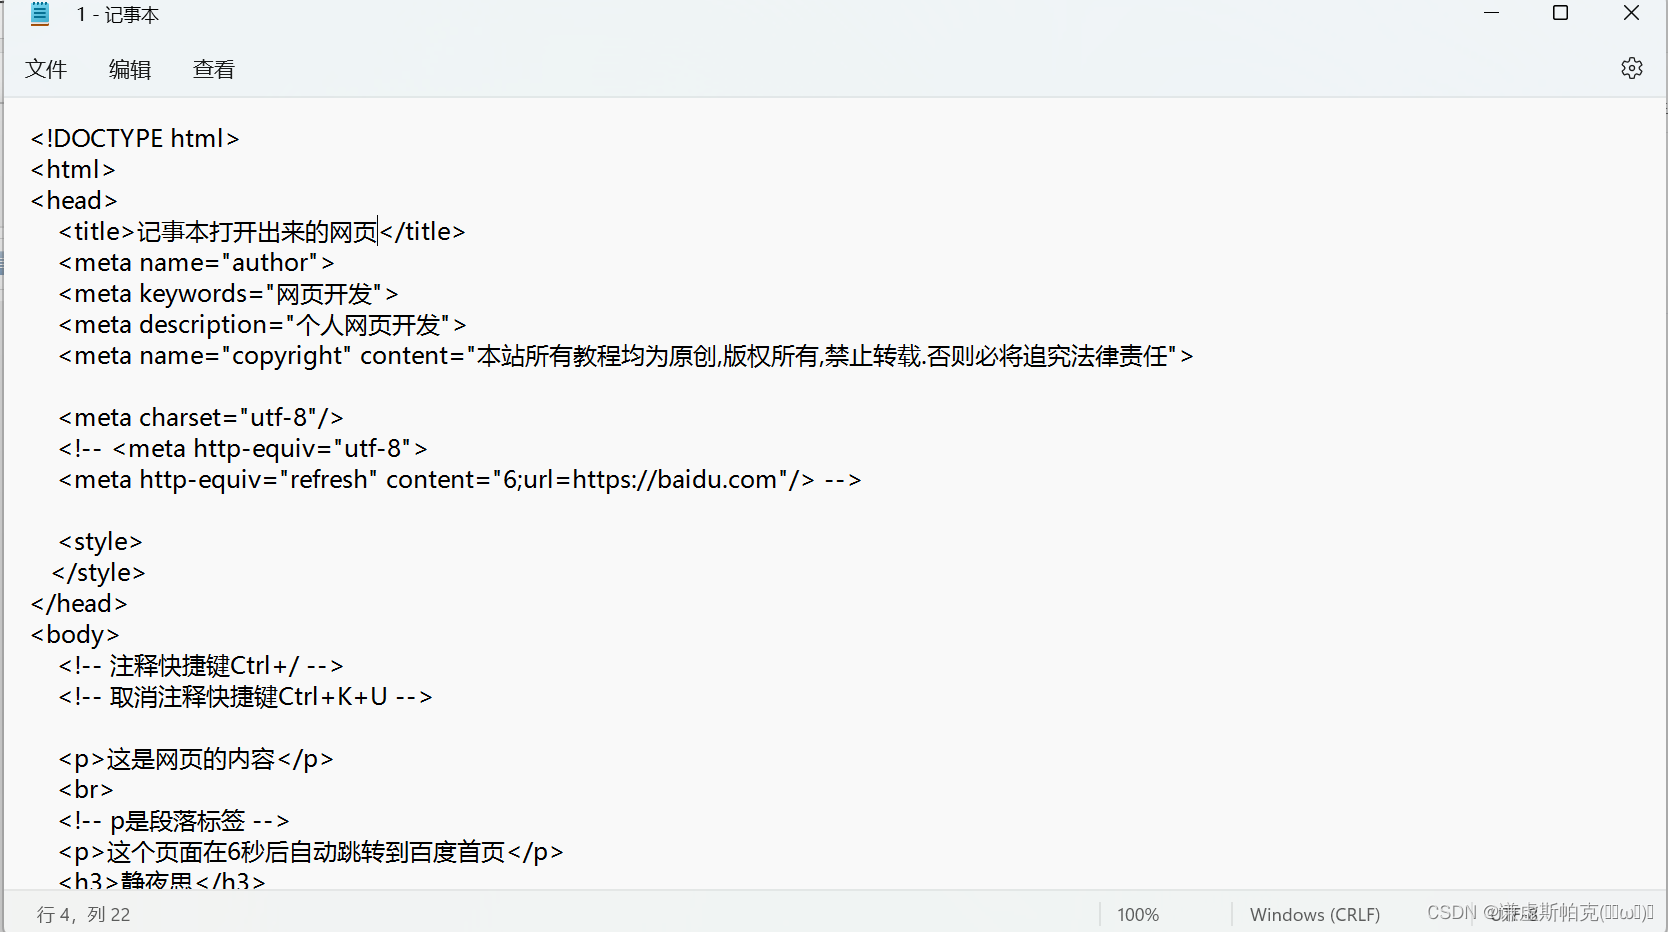This screenshot has height=932, width=1668.
Task: Open the 查看 menu
Action: pos(214,69)
